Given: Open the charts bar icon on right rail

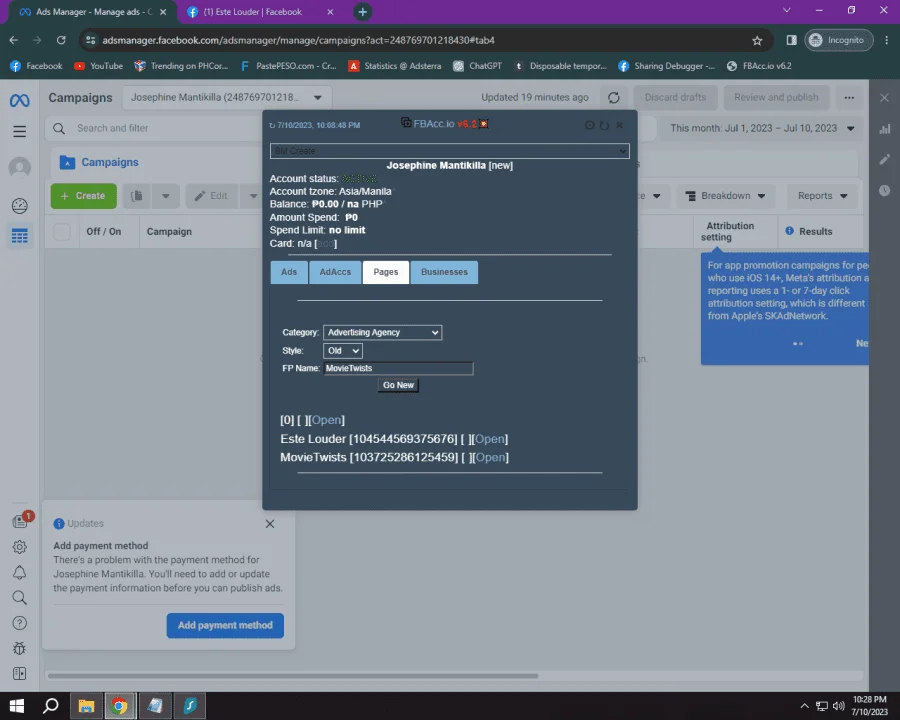Looking at the screenshot, I should (884, 129).
